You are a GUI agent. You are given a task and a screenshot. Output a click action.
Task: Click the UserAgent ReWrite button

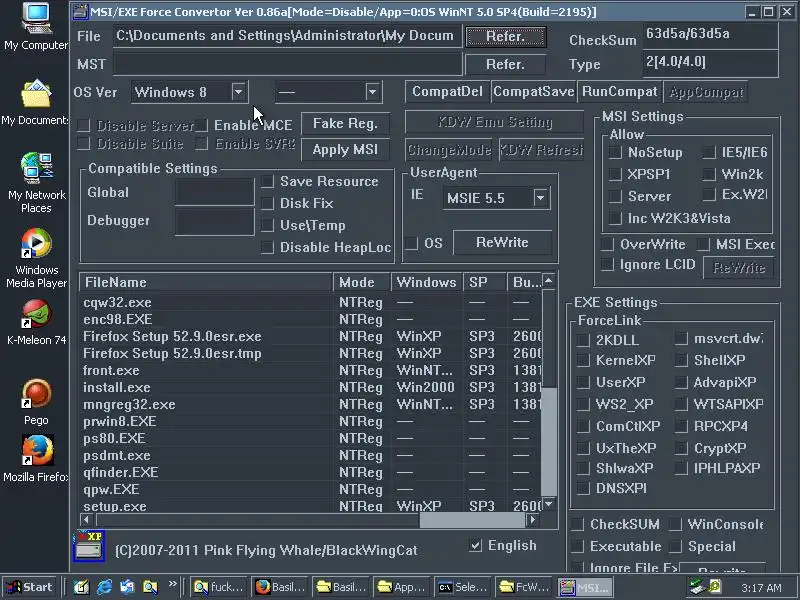tap(502, 243)
